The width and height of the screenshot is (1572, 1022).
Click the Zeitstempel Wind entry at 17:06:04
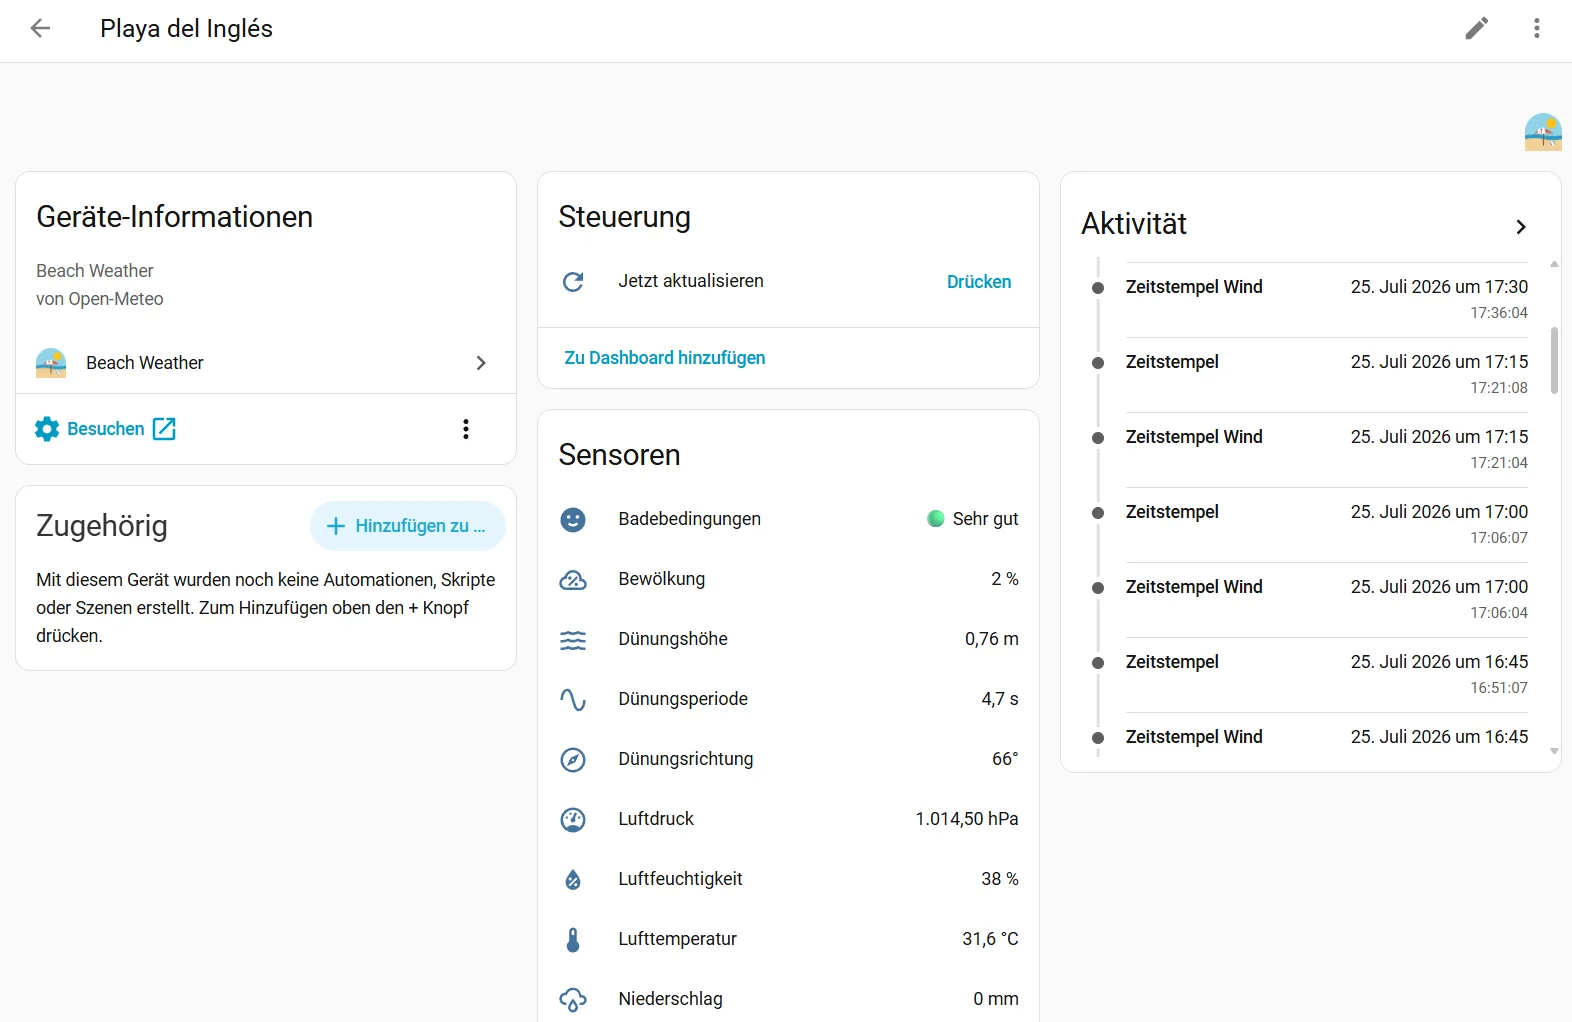point(1327,600)
